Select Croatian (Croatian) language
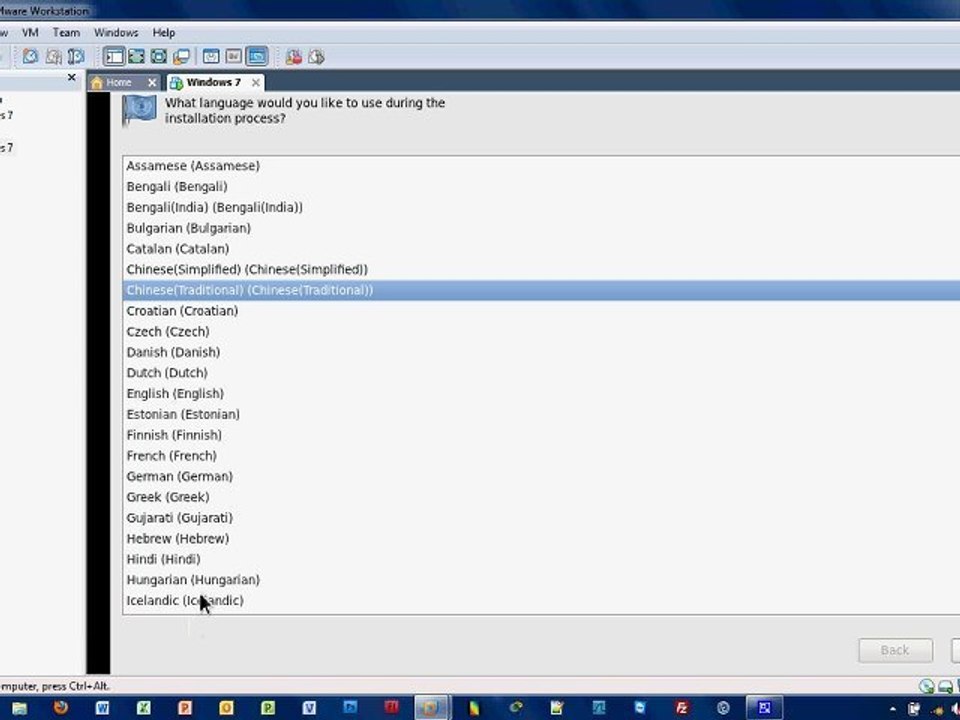 (541, 311)
